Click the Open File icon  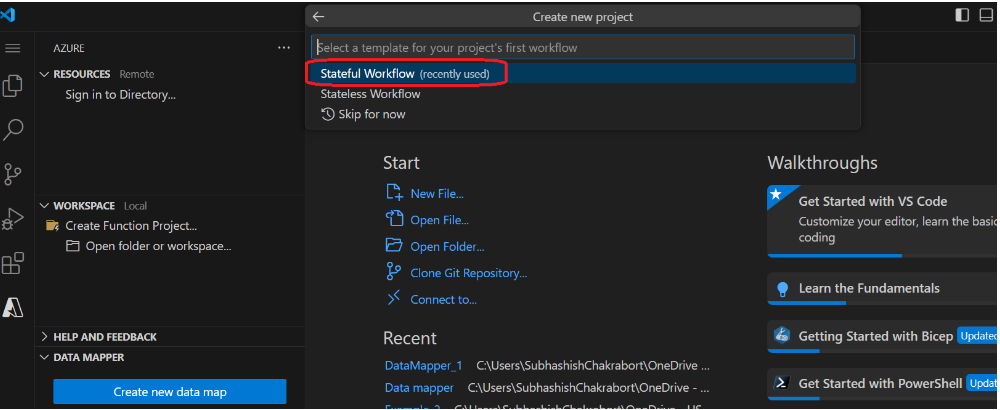[394, 219]
